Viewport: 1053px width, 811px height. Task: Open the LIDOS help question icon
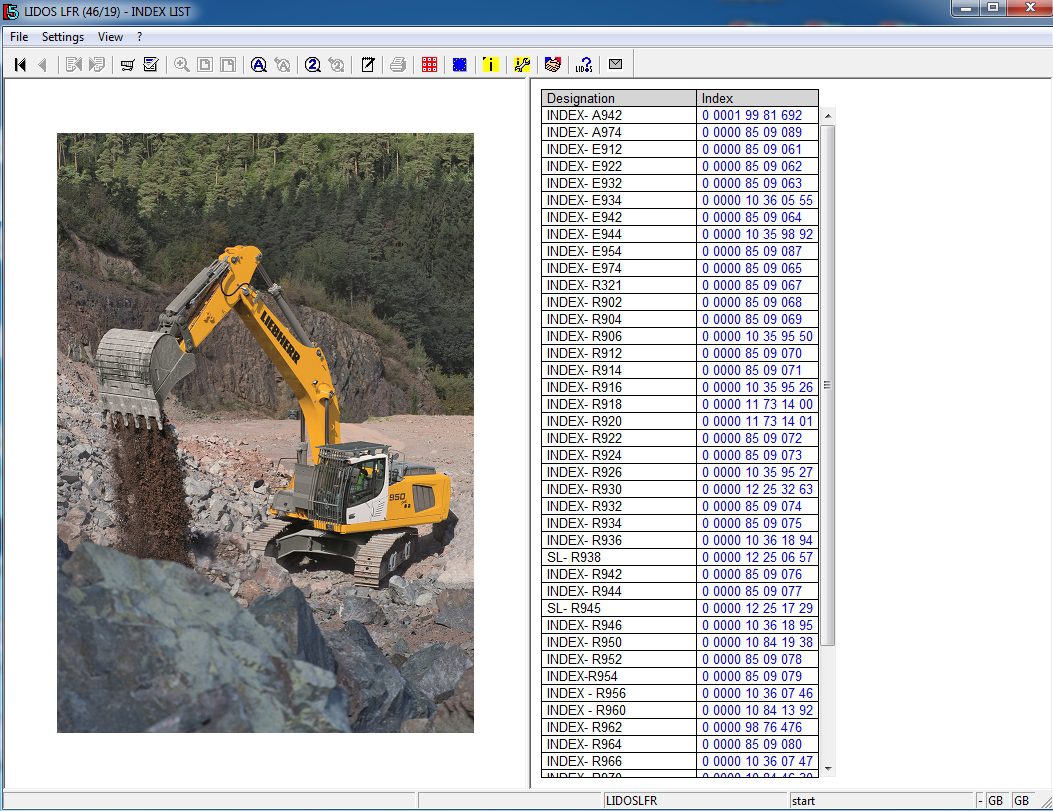(x=584, y=65)
